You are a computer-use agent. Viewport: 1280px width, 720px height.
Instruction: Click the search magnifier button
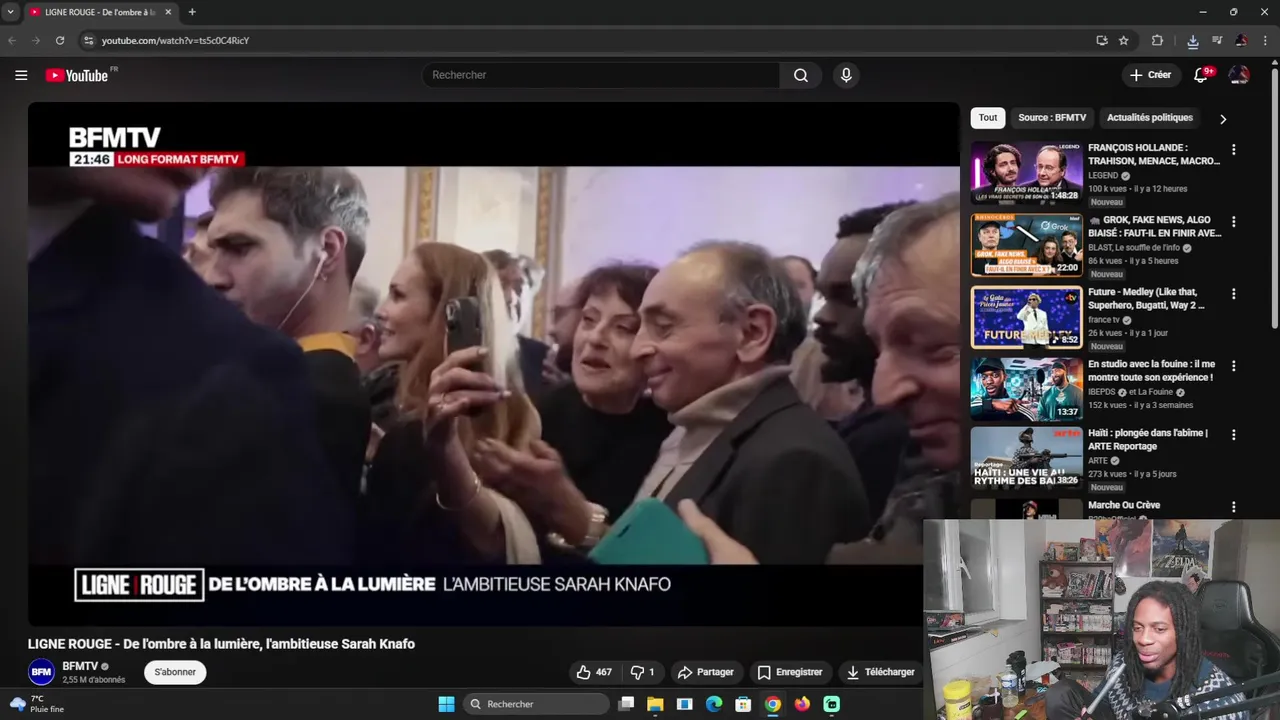click(801, 75)
